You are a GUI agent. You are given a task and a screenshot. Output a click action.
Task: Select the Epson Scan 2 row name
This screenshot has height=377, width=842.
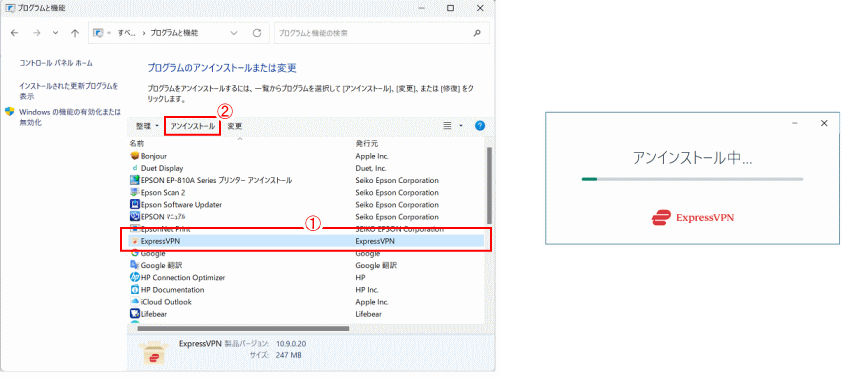point(163,193)
